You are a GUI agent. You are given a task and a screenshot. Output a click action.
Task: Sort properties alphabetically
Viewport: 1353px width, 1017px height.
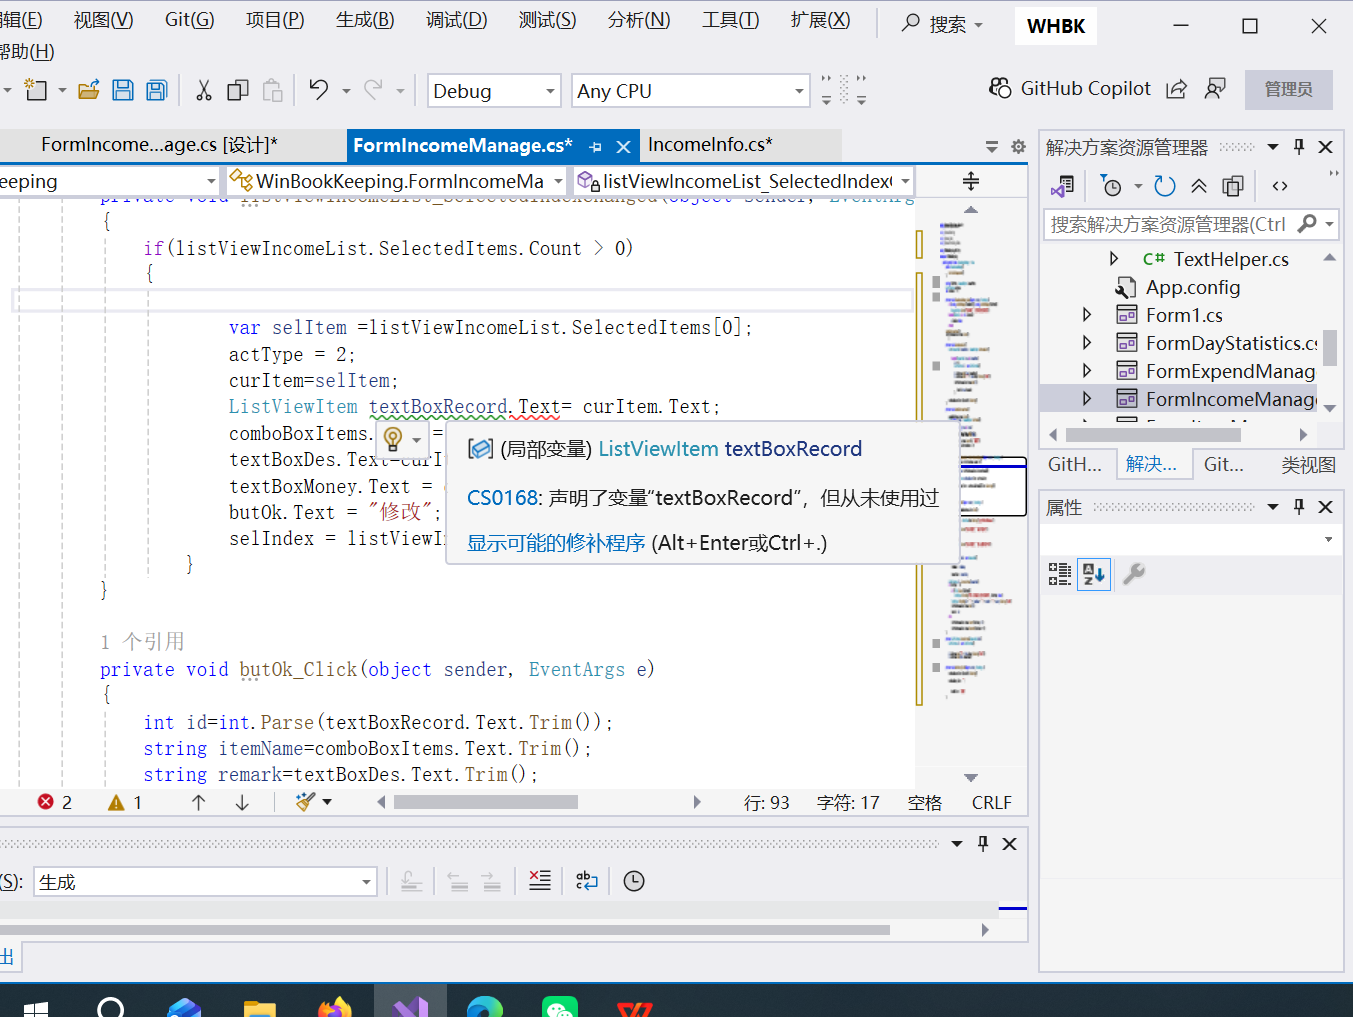point(1094,574)
